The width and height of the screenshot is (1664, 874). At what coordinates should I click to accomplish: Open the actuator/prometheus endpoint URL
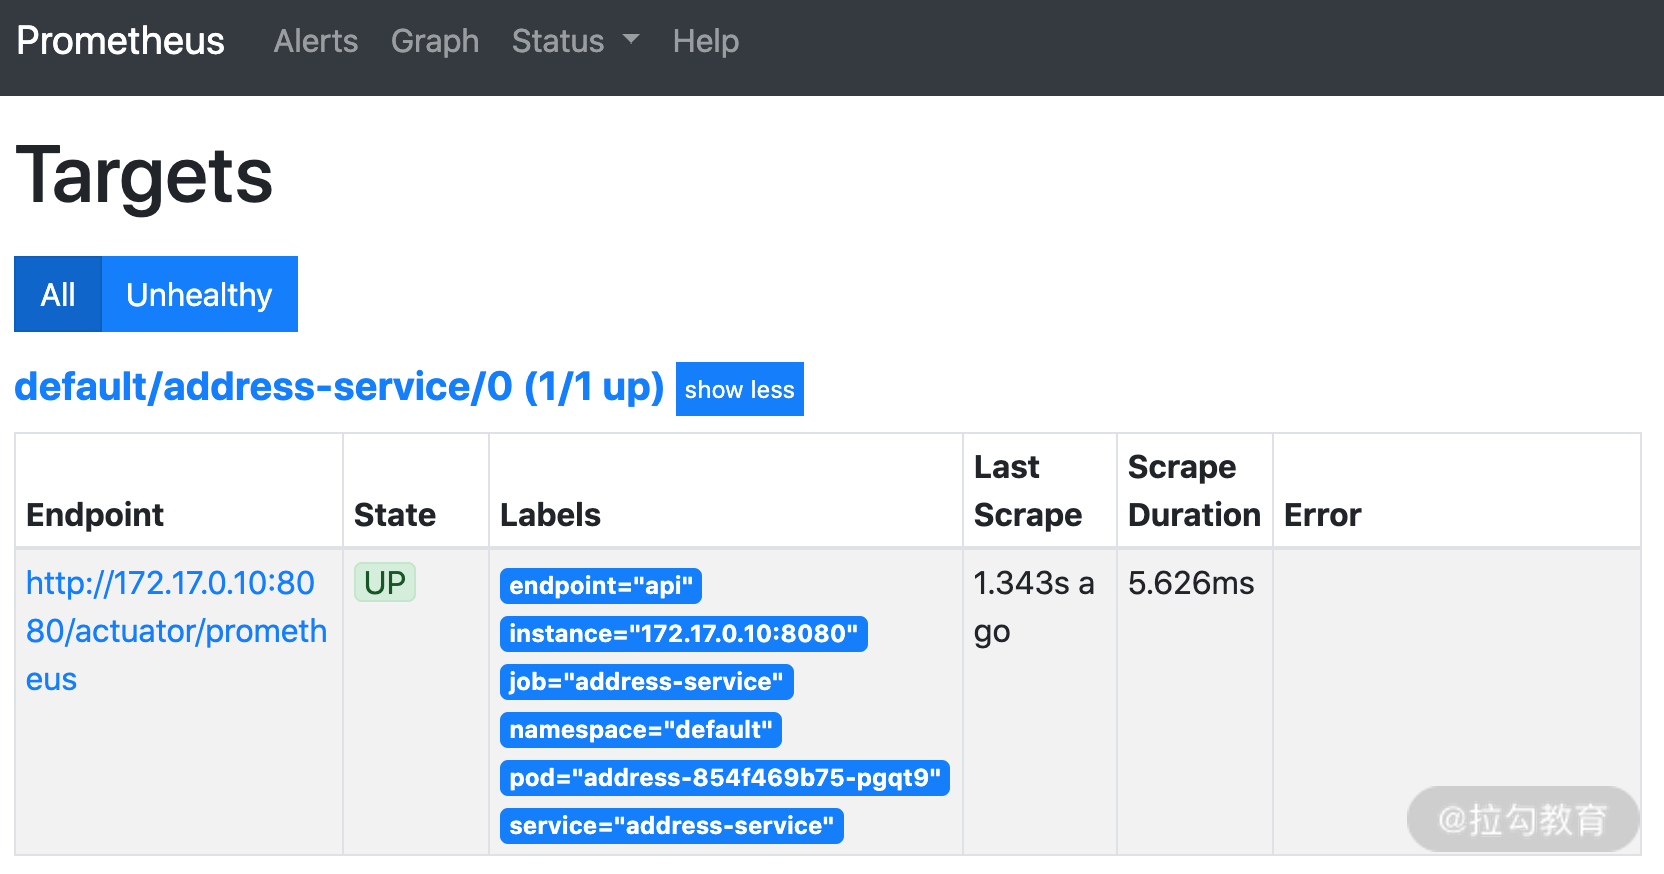click(176, 631)
